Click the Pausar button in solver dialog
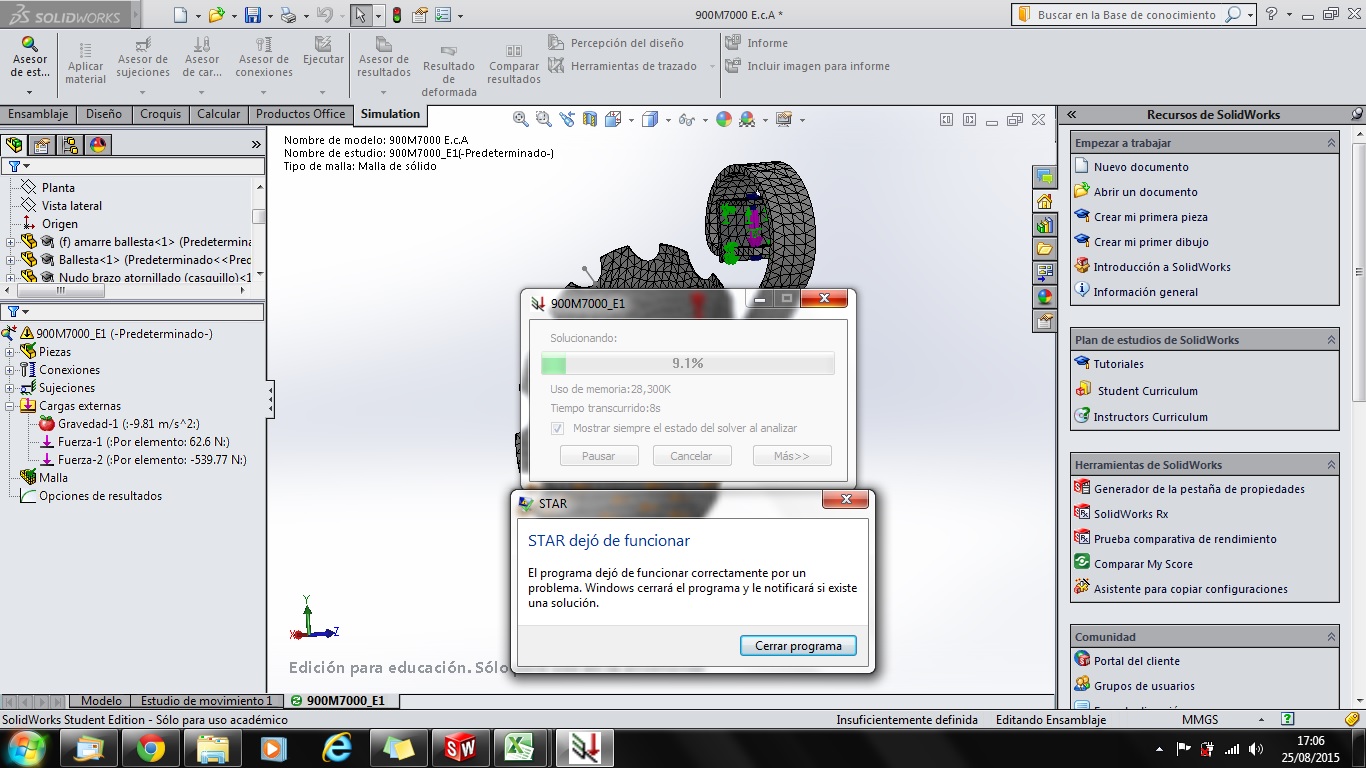The image size is (1366, 768). (598, 456)
